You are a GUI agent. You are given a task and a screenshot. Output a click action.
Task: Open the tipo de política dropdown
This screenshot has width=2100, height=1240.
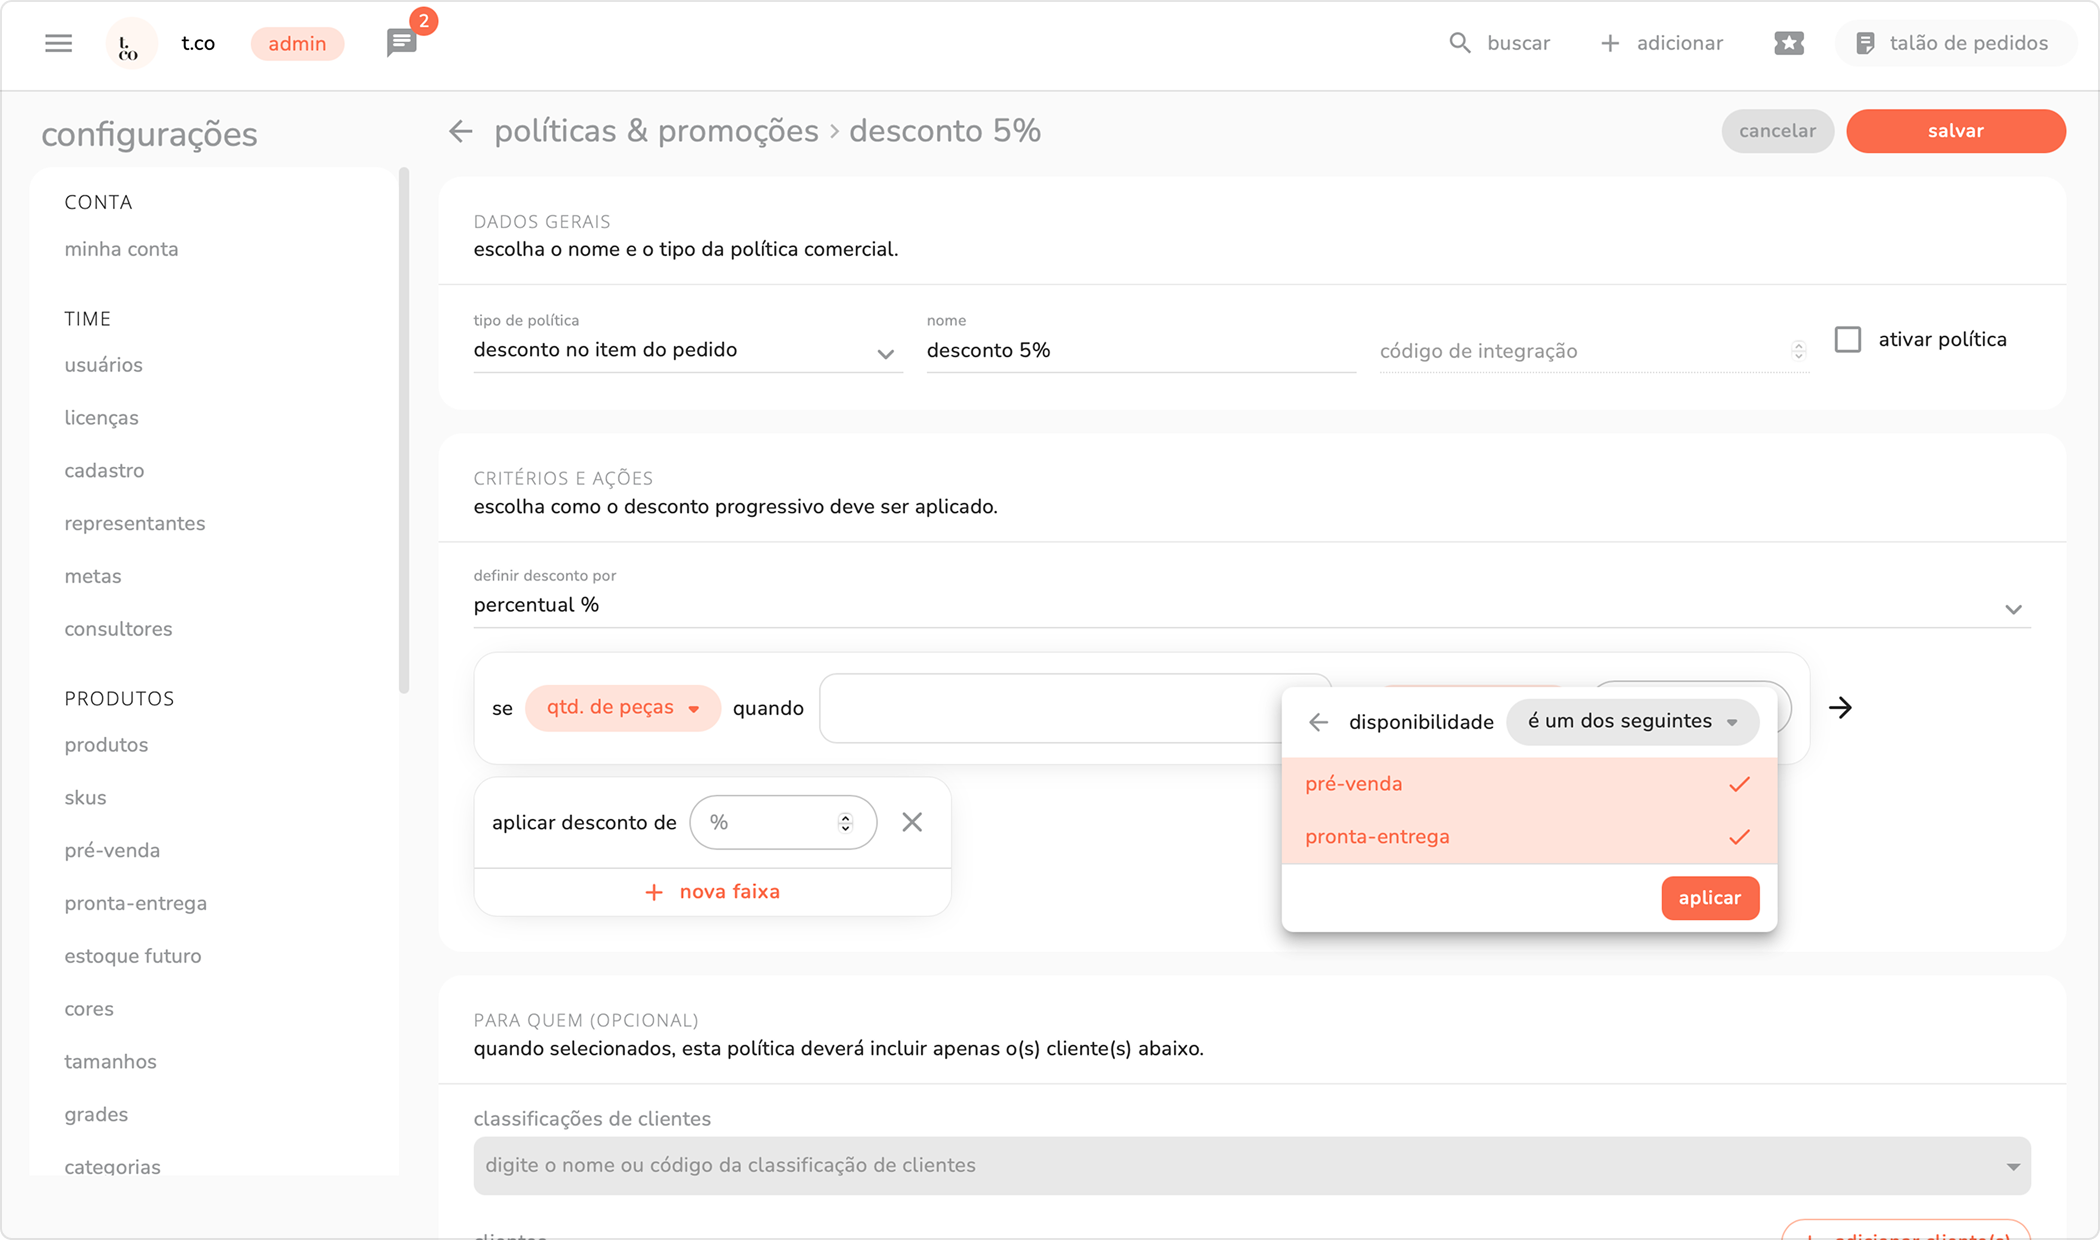686,351
